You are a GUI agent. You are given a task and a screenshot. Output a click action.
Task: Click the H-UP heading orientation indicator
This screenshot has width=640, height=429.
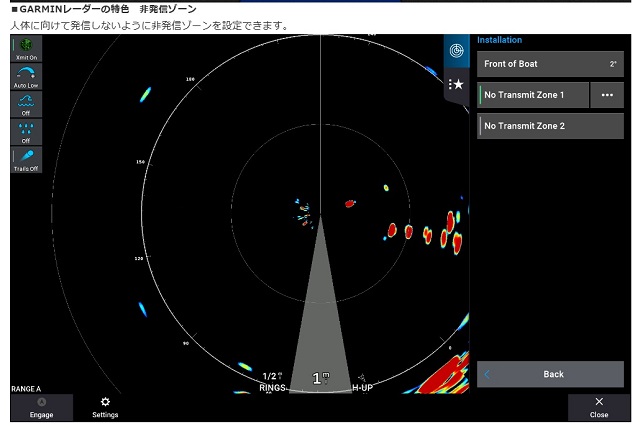tap(361, 382)
